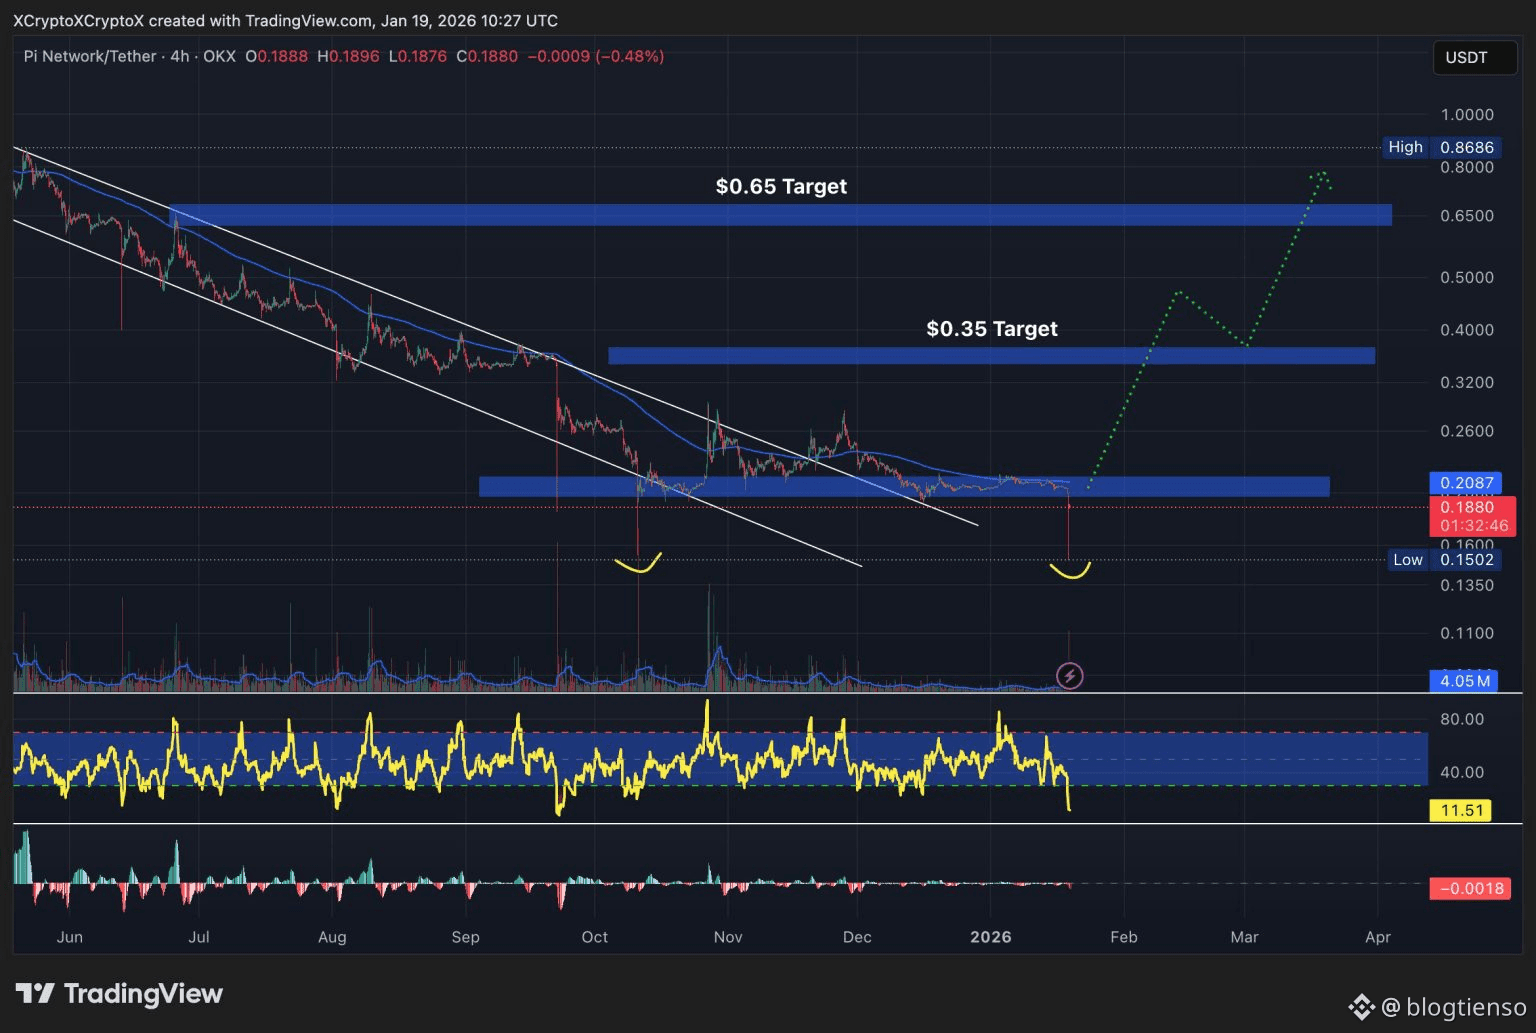Click the 0.6500 price scale label
Image resolution: width=1536 pixels, height=1033 pixels.
coord(1467,216)
